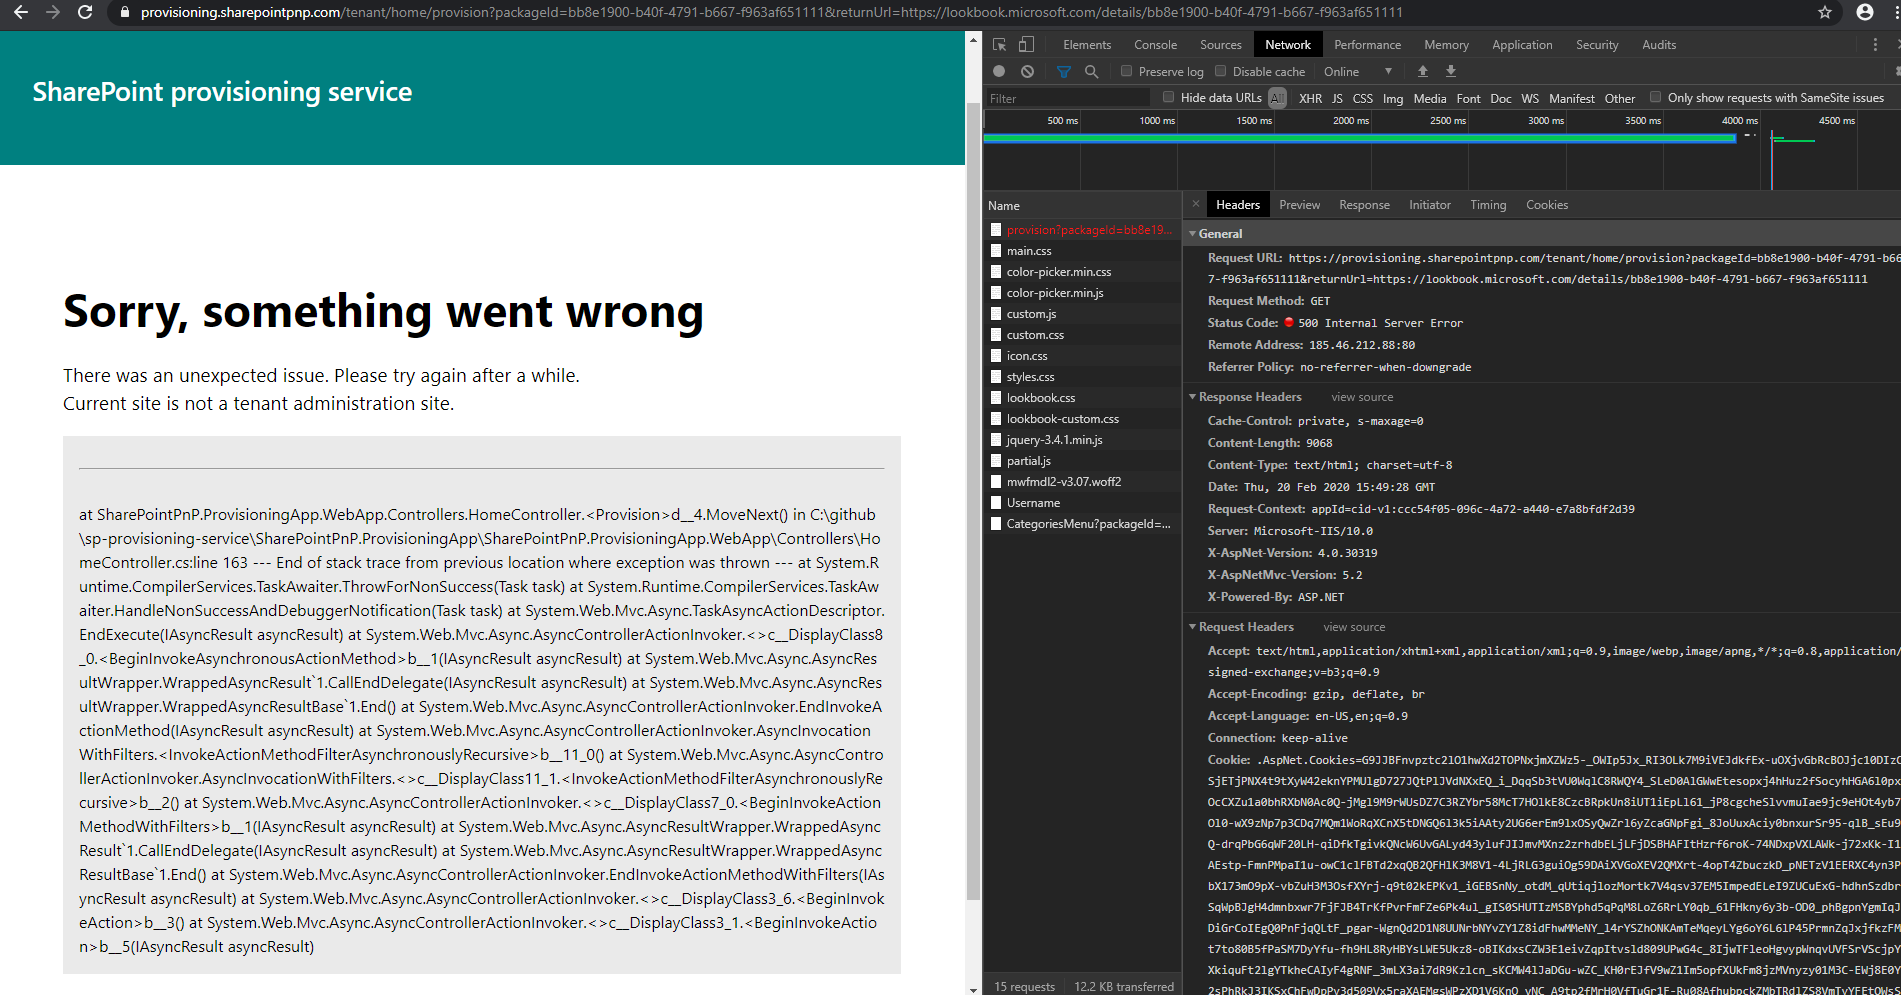
Task: Enable the Preserve log checkbox
Action: pos(1126,71)
